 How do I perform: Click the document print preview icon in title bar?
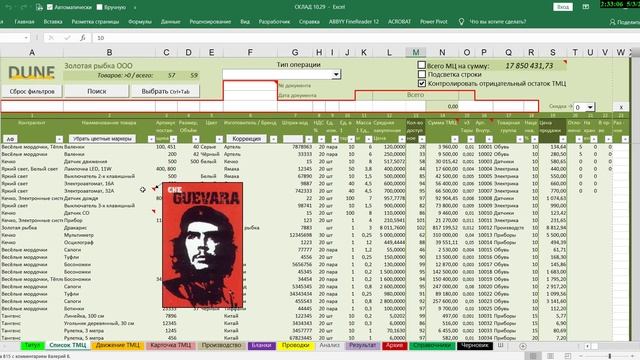pyautogui.click(x=39, y=7)
